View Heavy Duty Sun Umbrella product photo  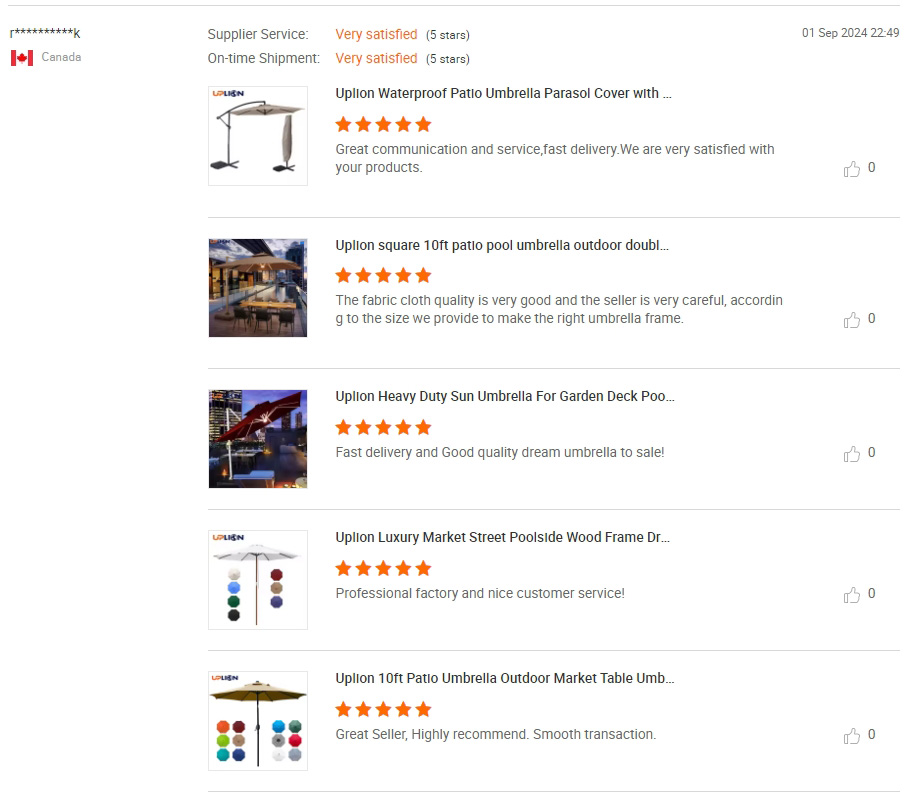click(258, 439)
